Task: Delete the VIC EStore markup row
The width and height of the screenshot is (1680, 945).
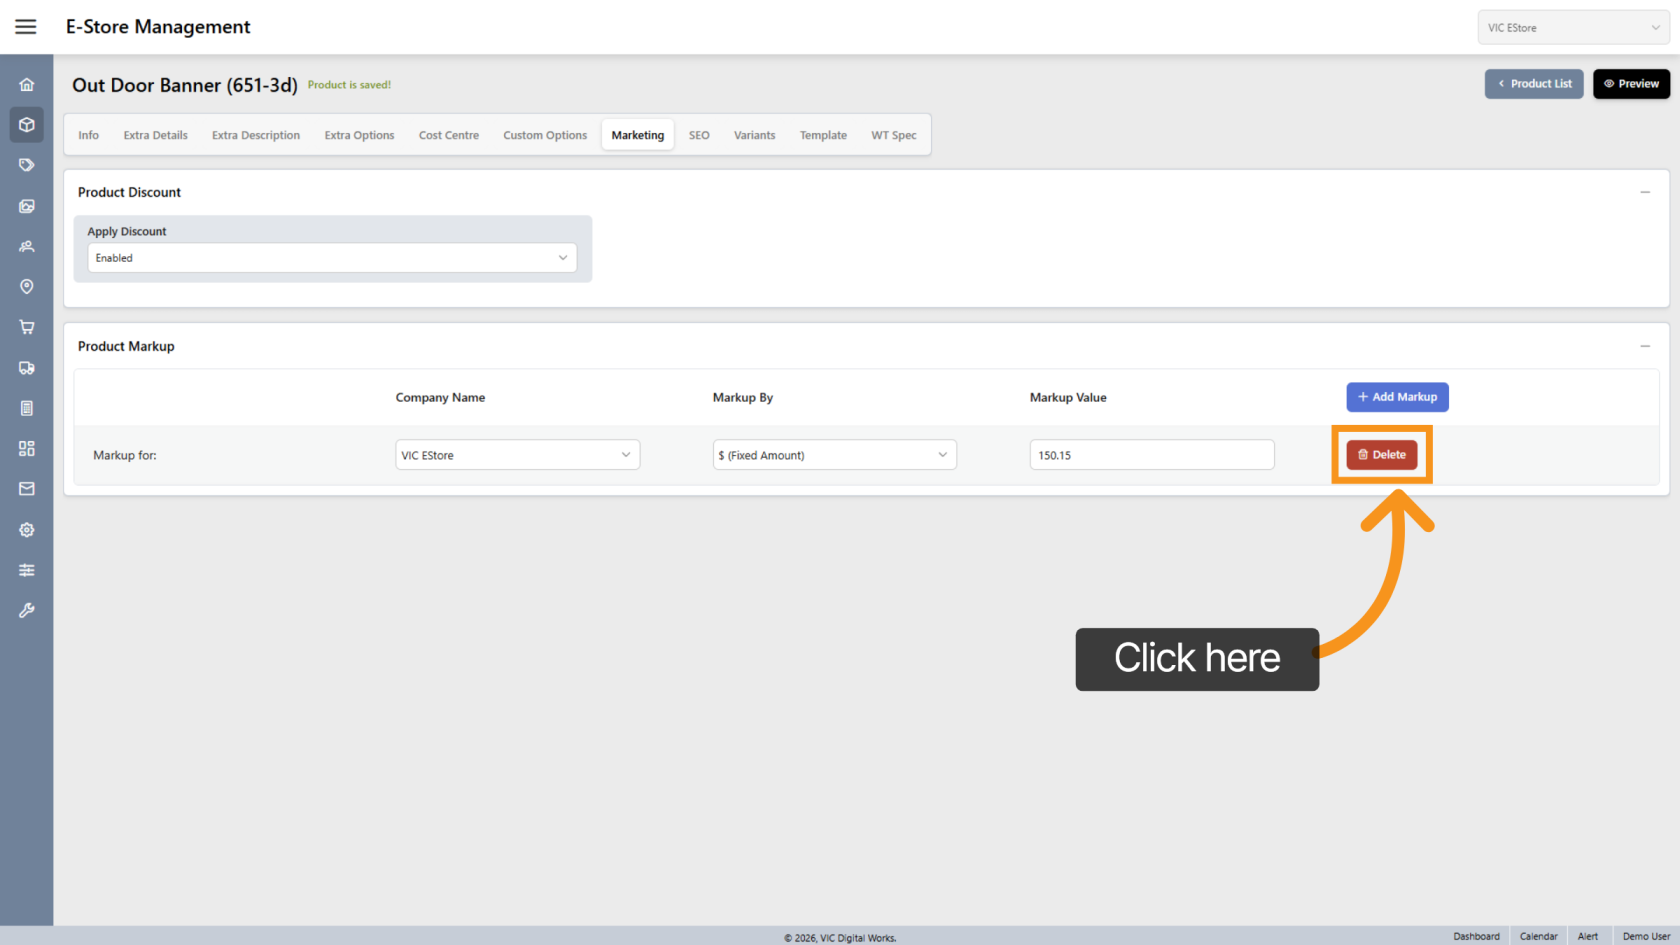Action: coord(1382,455)
